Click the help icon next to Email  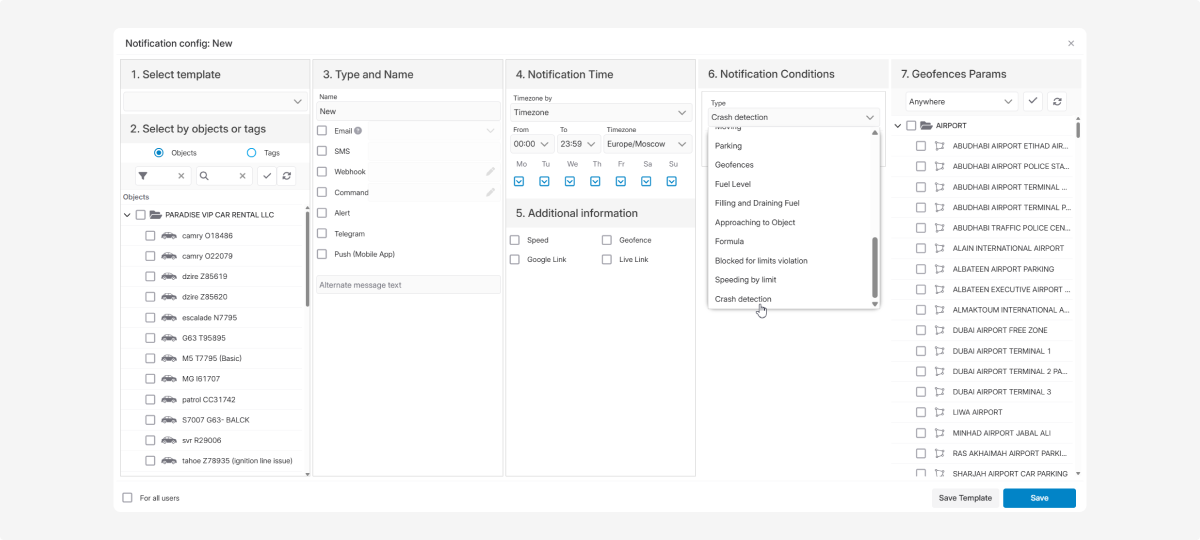[x=358, y=131]
